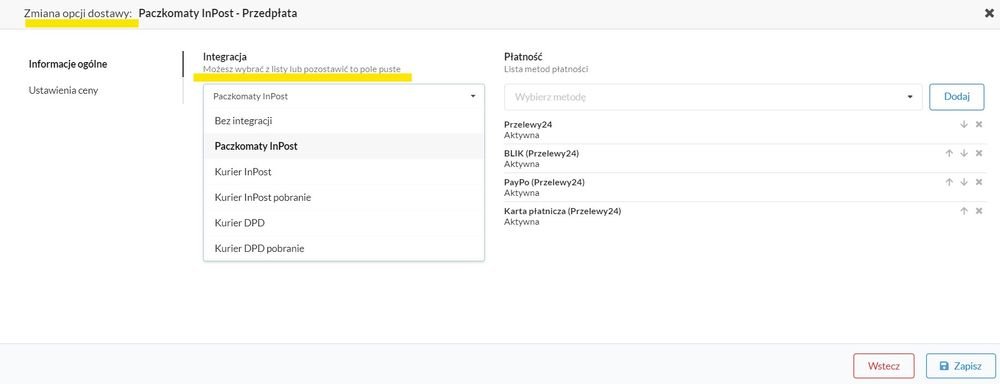Go back with the Wstecz button
1000x384 pixels.
click(883, 366)
